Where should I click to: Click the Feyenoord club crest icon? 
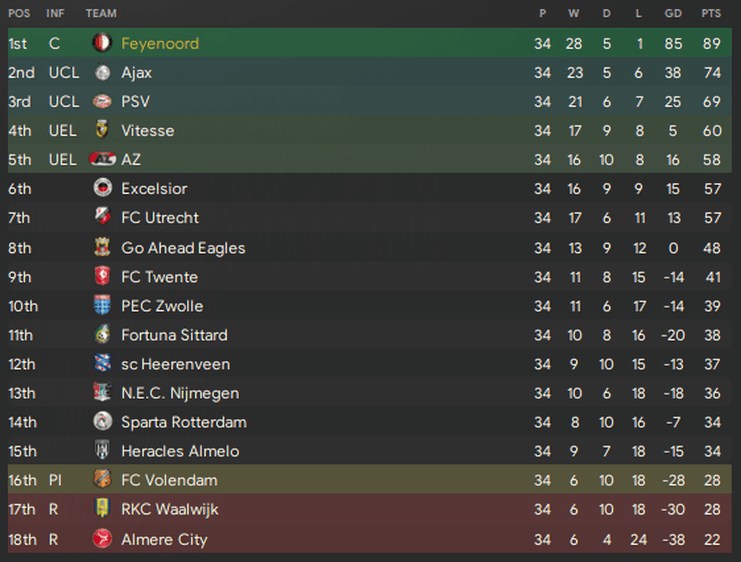[102, 43]
